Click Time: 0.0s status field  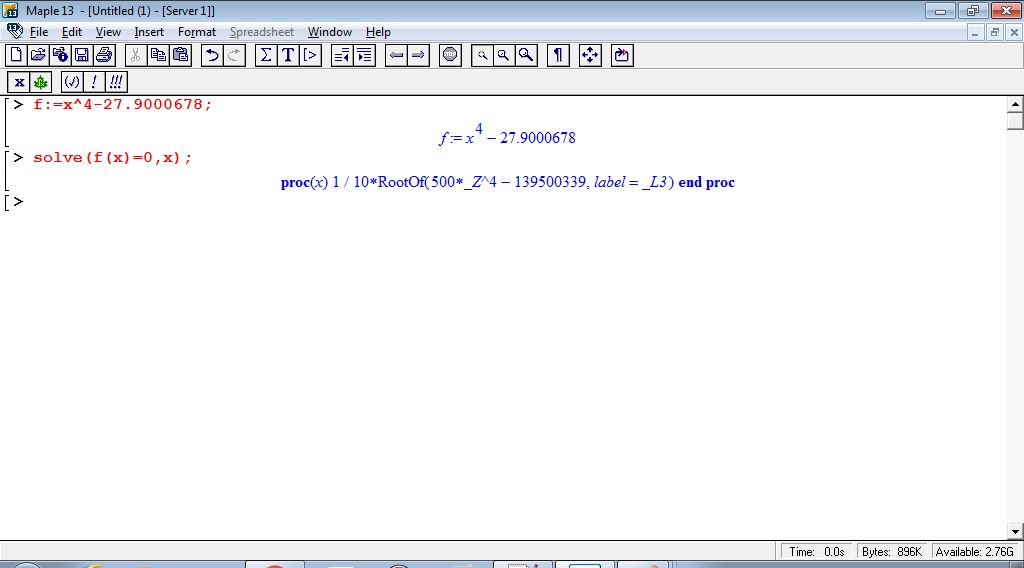coord(816,552)
